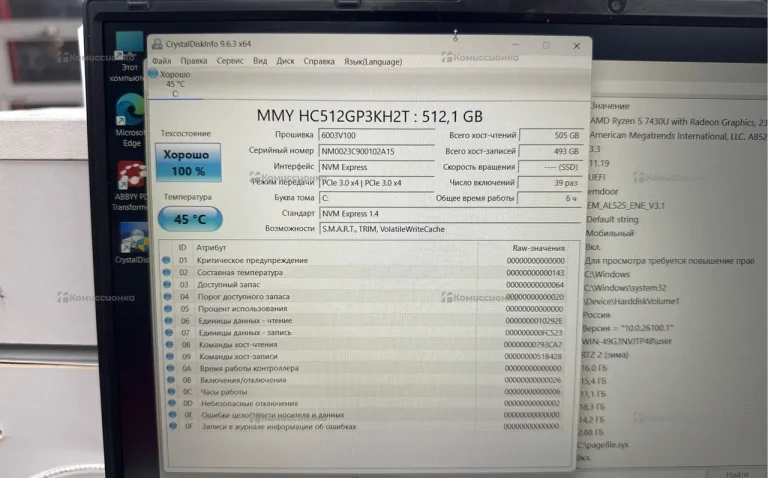Click the blue status dot of row 06
Viewport: 768px width, 478px height.
[168, 320]
